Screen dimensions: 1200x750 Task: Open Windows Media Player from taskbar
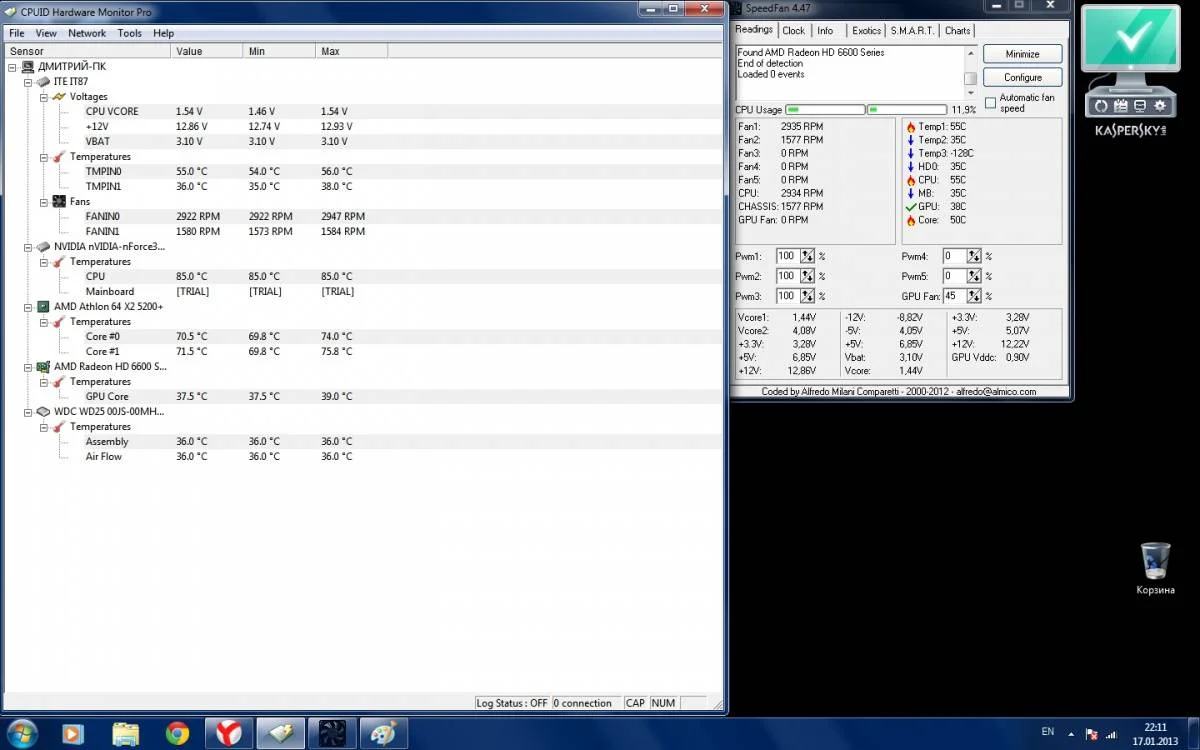[73, 733]
